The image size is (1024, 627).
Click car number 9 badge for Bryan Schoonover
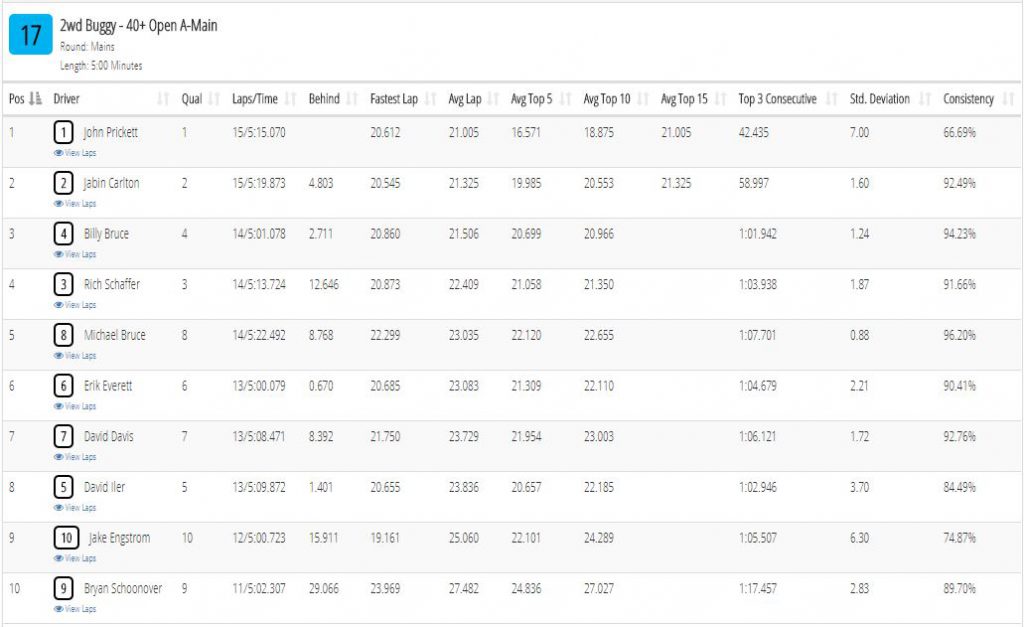pos(63,589)
